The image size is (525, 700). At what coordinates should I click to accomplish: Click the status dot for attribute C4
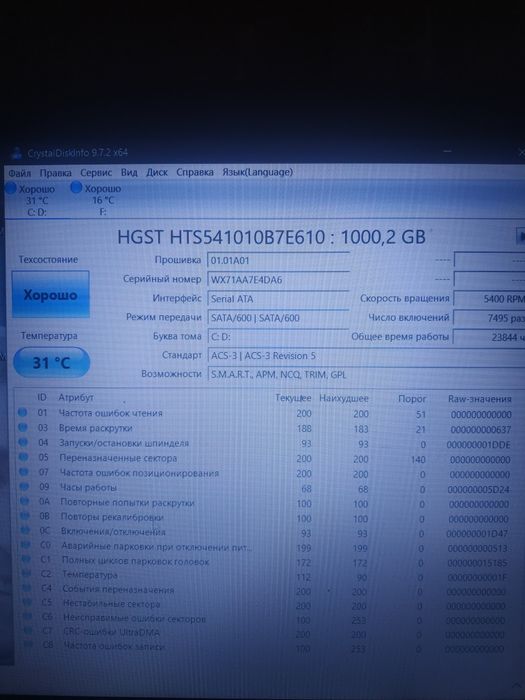coord(28,588)
